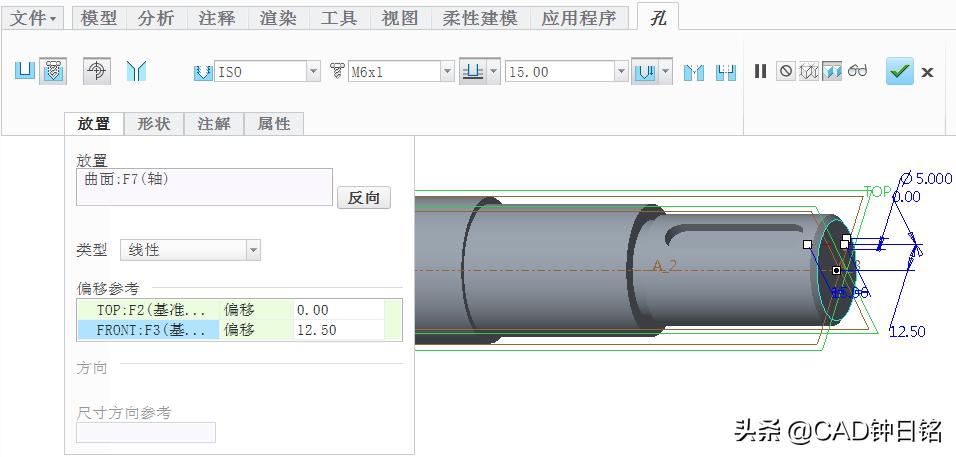Switch to the 分析 tab
This screenshot has height=457, width=956.
(x=156, y=18)
